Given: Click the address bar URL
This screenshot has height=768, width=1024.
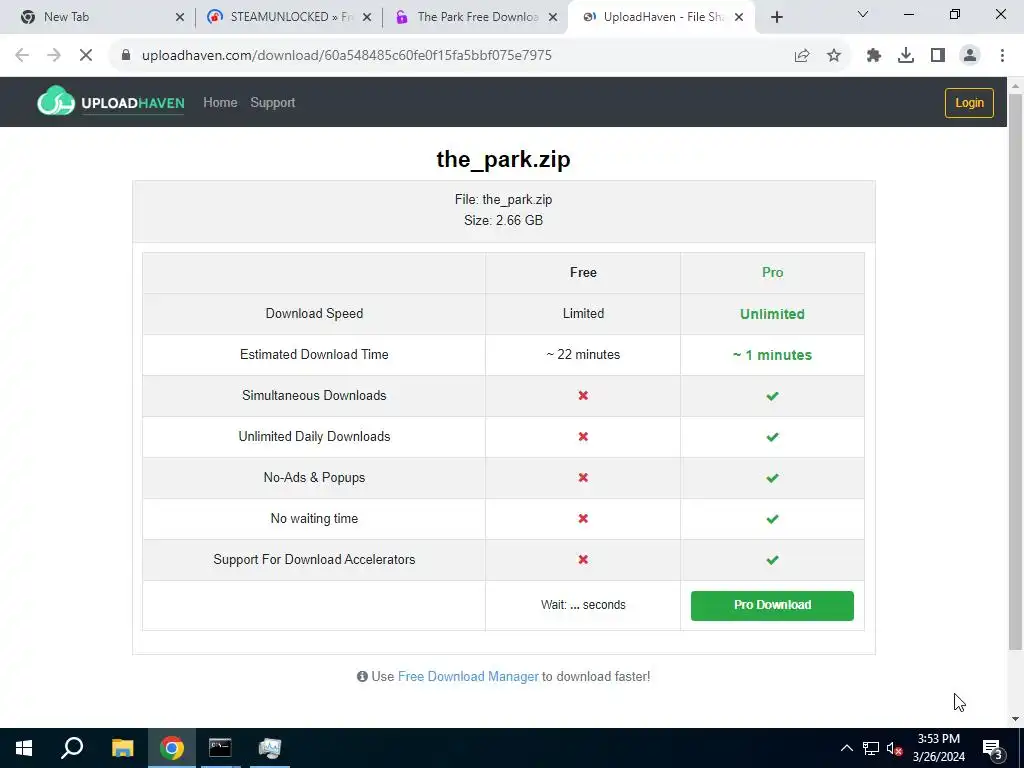Looking at the screenshot, I should pyautogui.click(x=347, y=56).
